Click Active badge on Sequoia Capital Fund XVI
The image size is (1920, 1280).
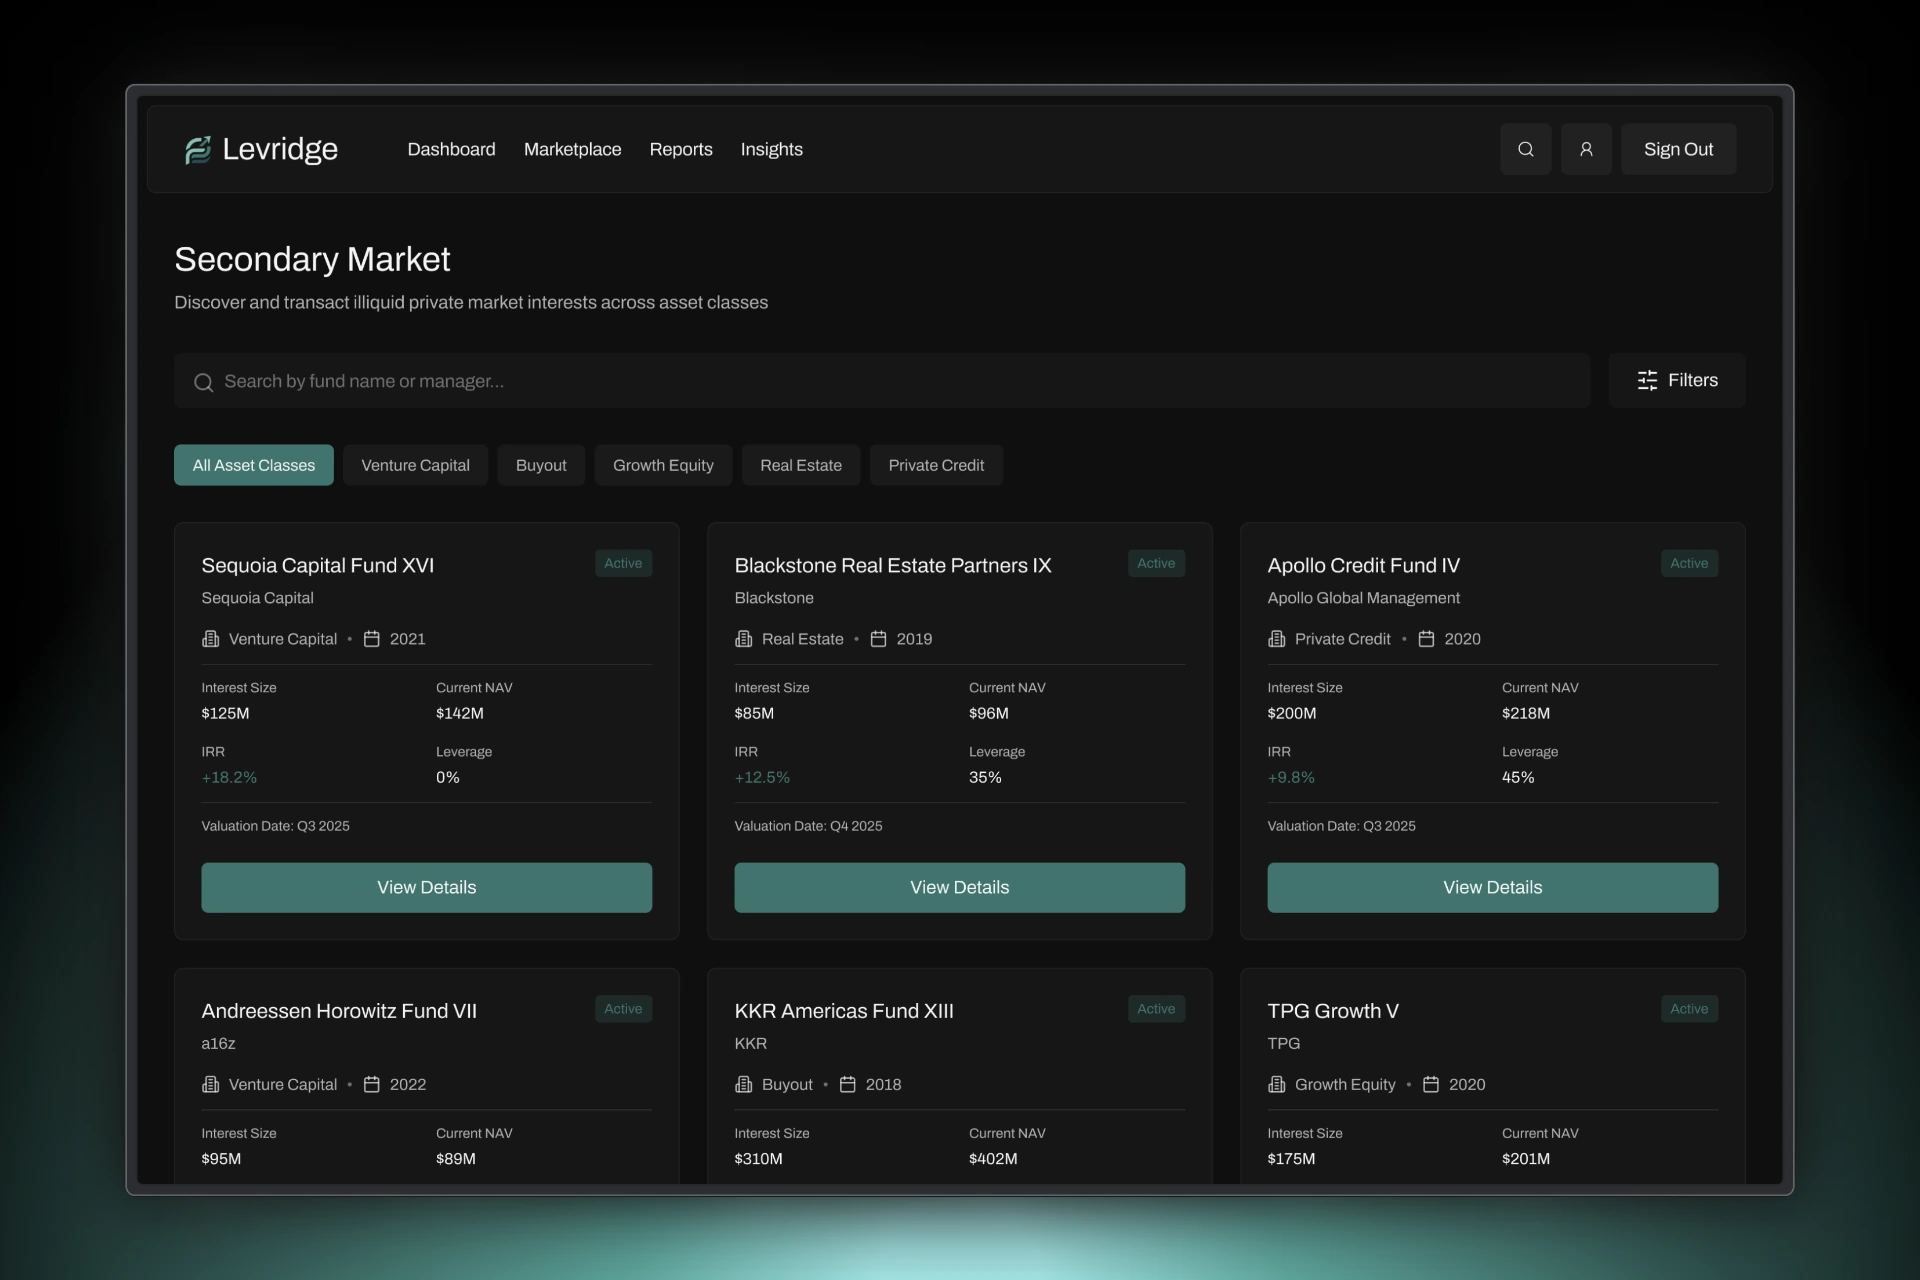(623, 563)
